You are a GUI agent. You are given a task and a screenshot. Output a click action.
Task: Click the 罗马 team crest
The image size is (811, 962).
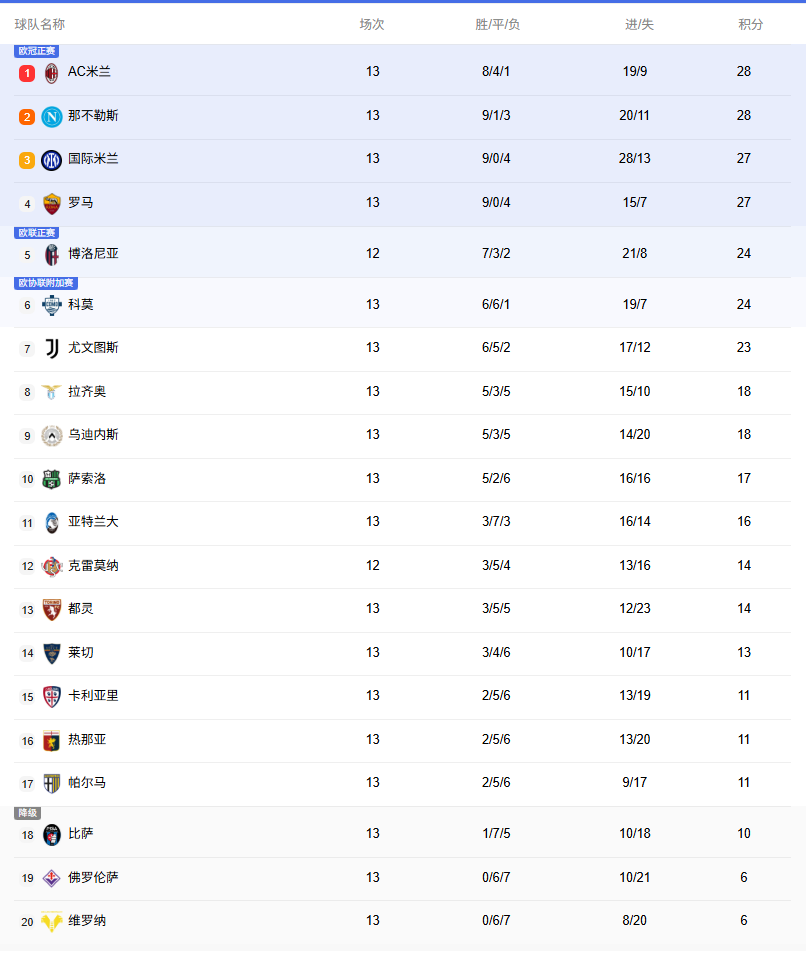51,204
